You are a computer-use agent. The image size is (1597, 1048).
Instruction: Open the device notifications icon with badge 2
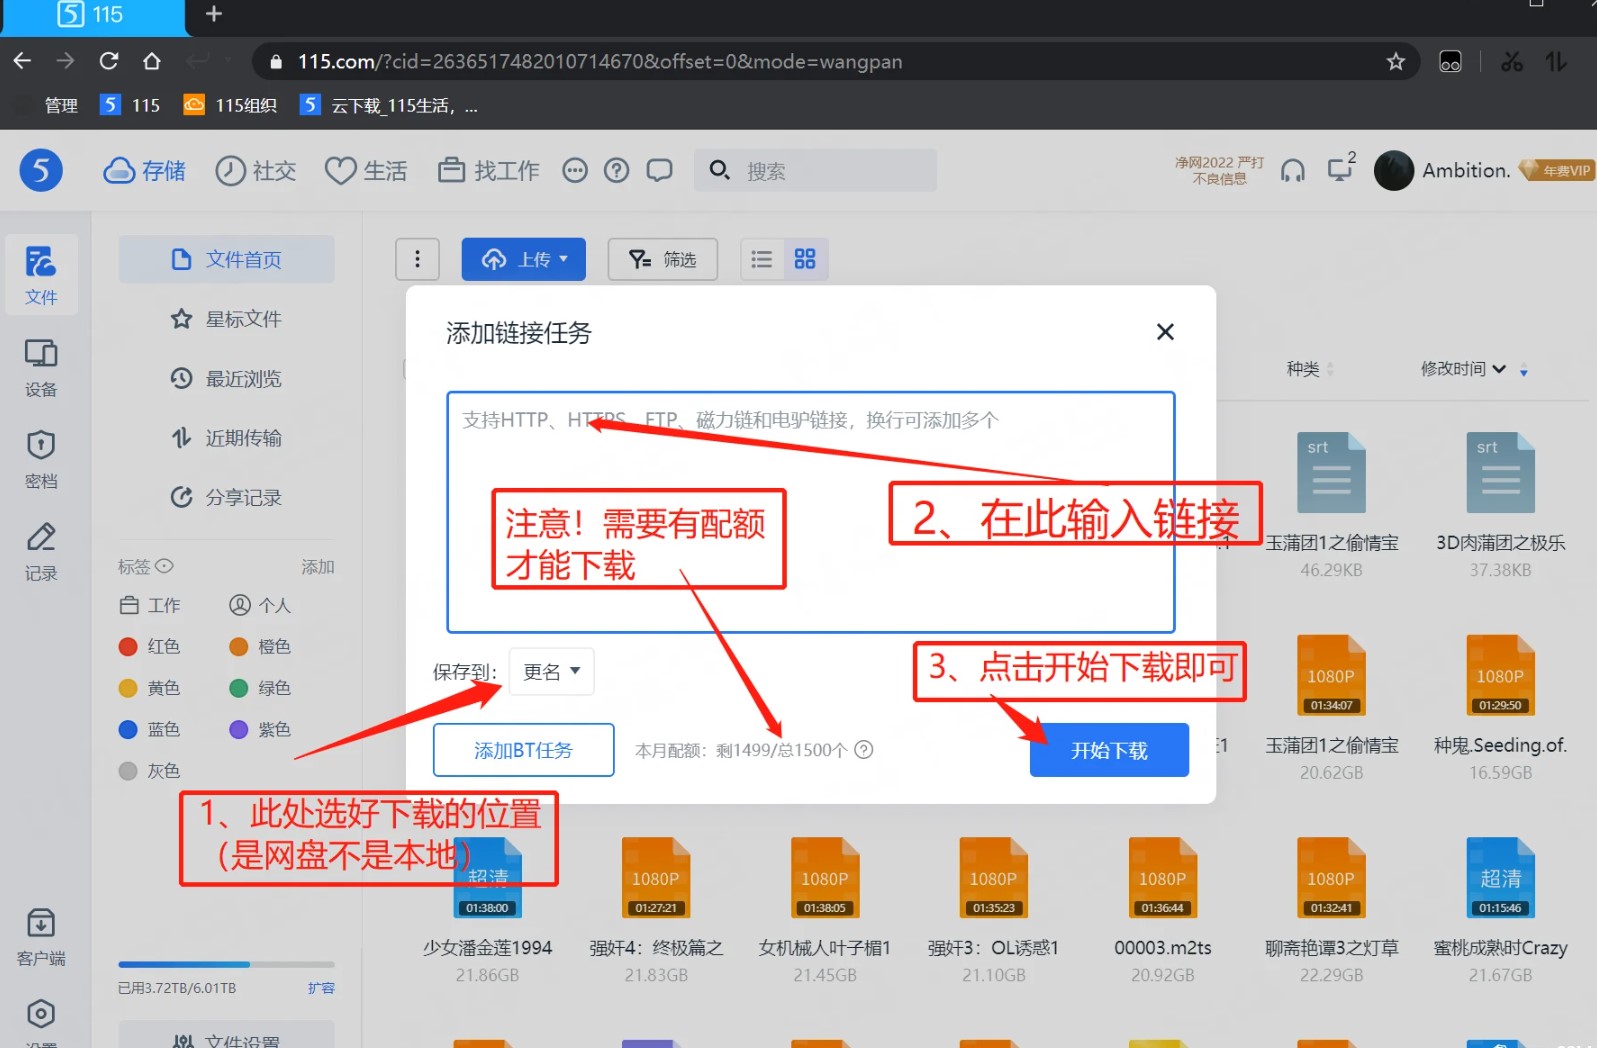click(1340, 169)
